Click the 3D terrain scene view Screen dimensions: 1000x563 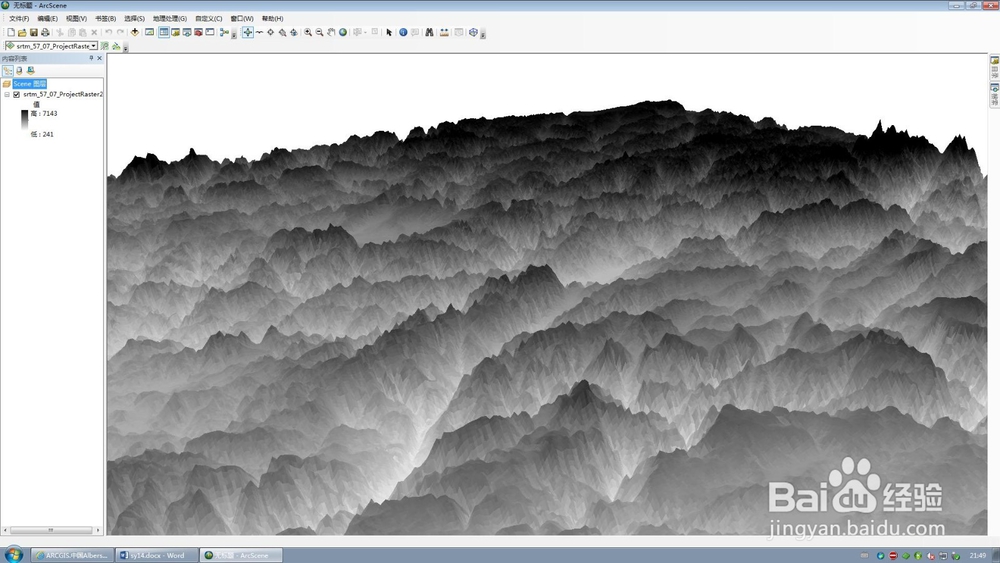click(x=547, y=294)
